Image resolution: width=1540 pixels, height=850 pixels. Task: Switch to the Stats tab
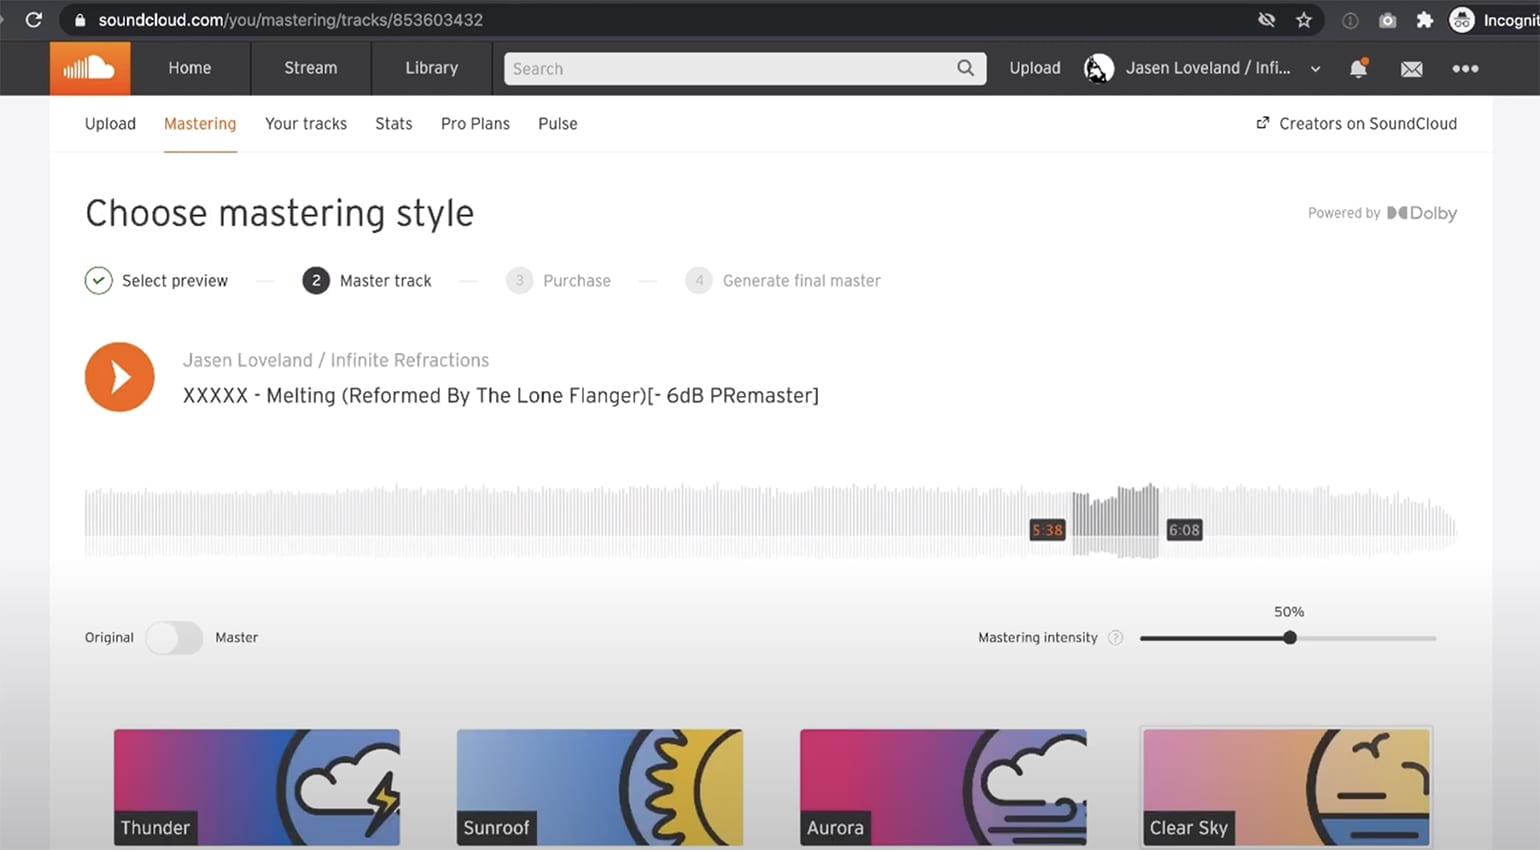pyautogui.click(x=394, y=124)
